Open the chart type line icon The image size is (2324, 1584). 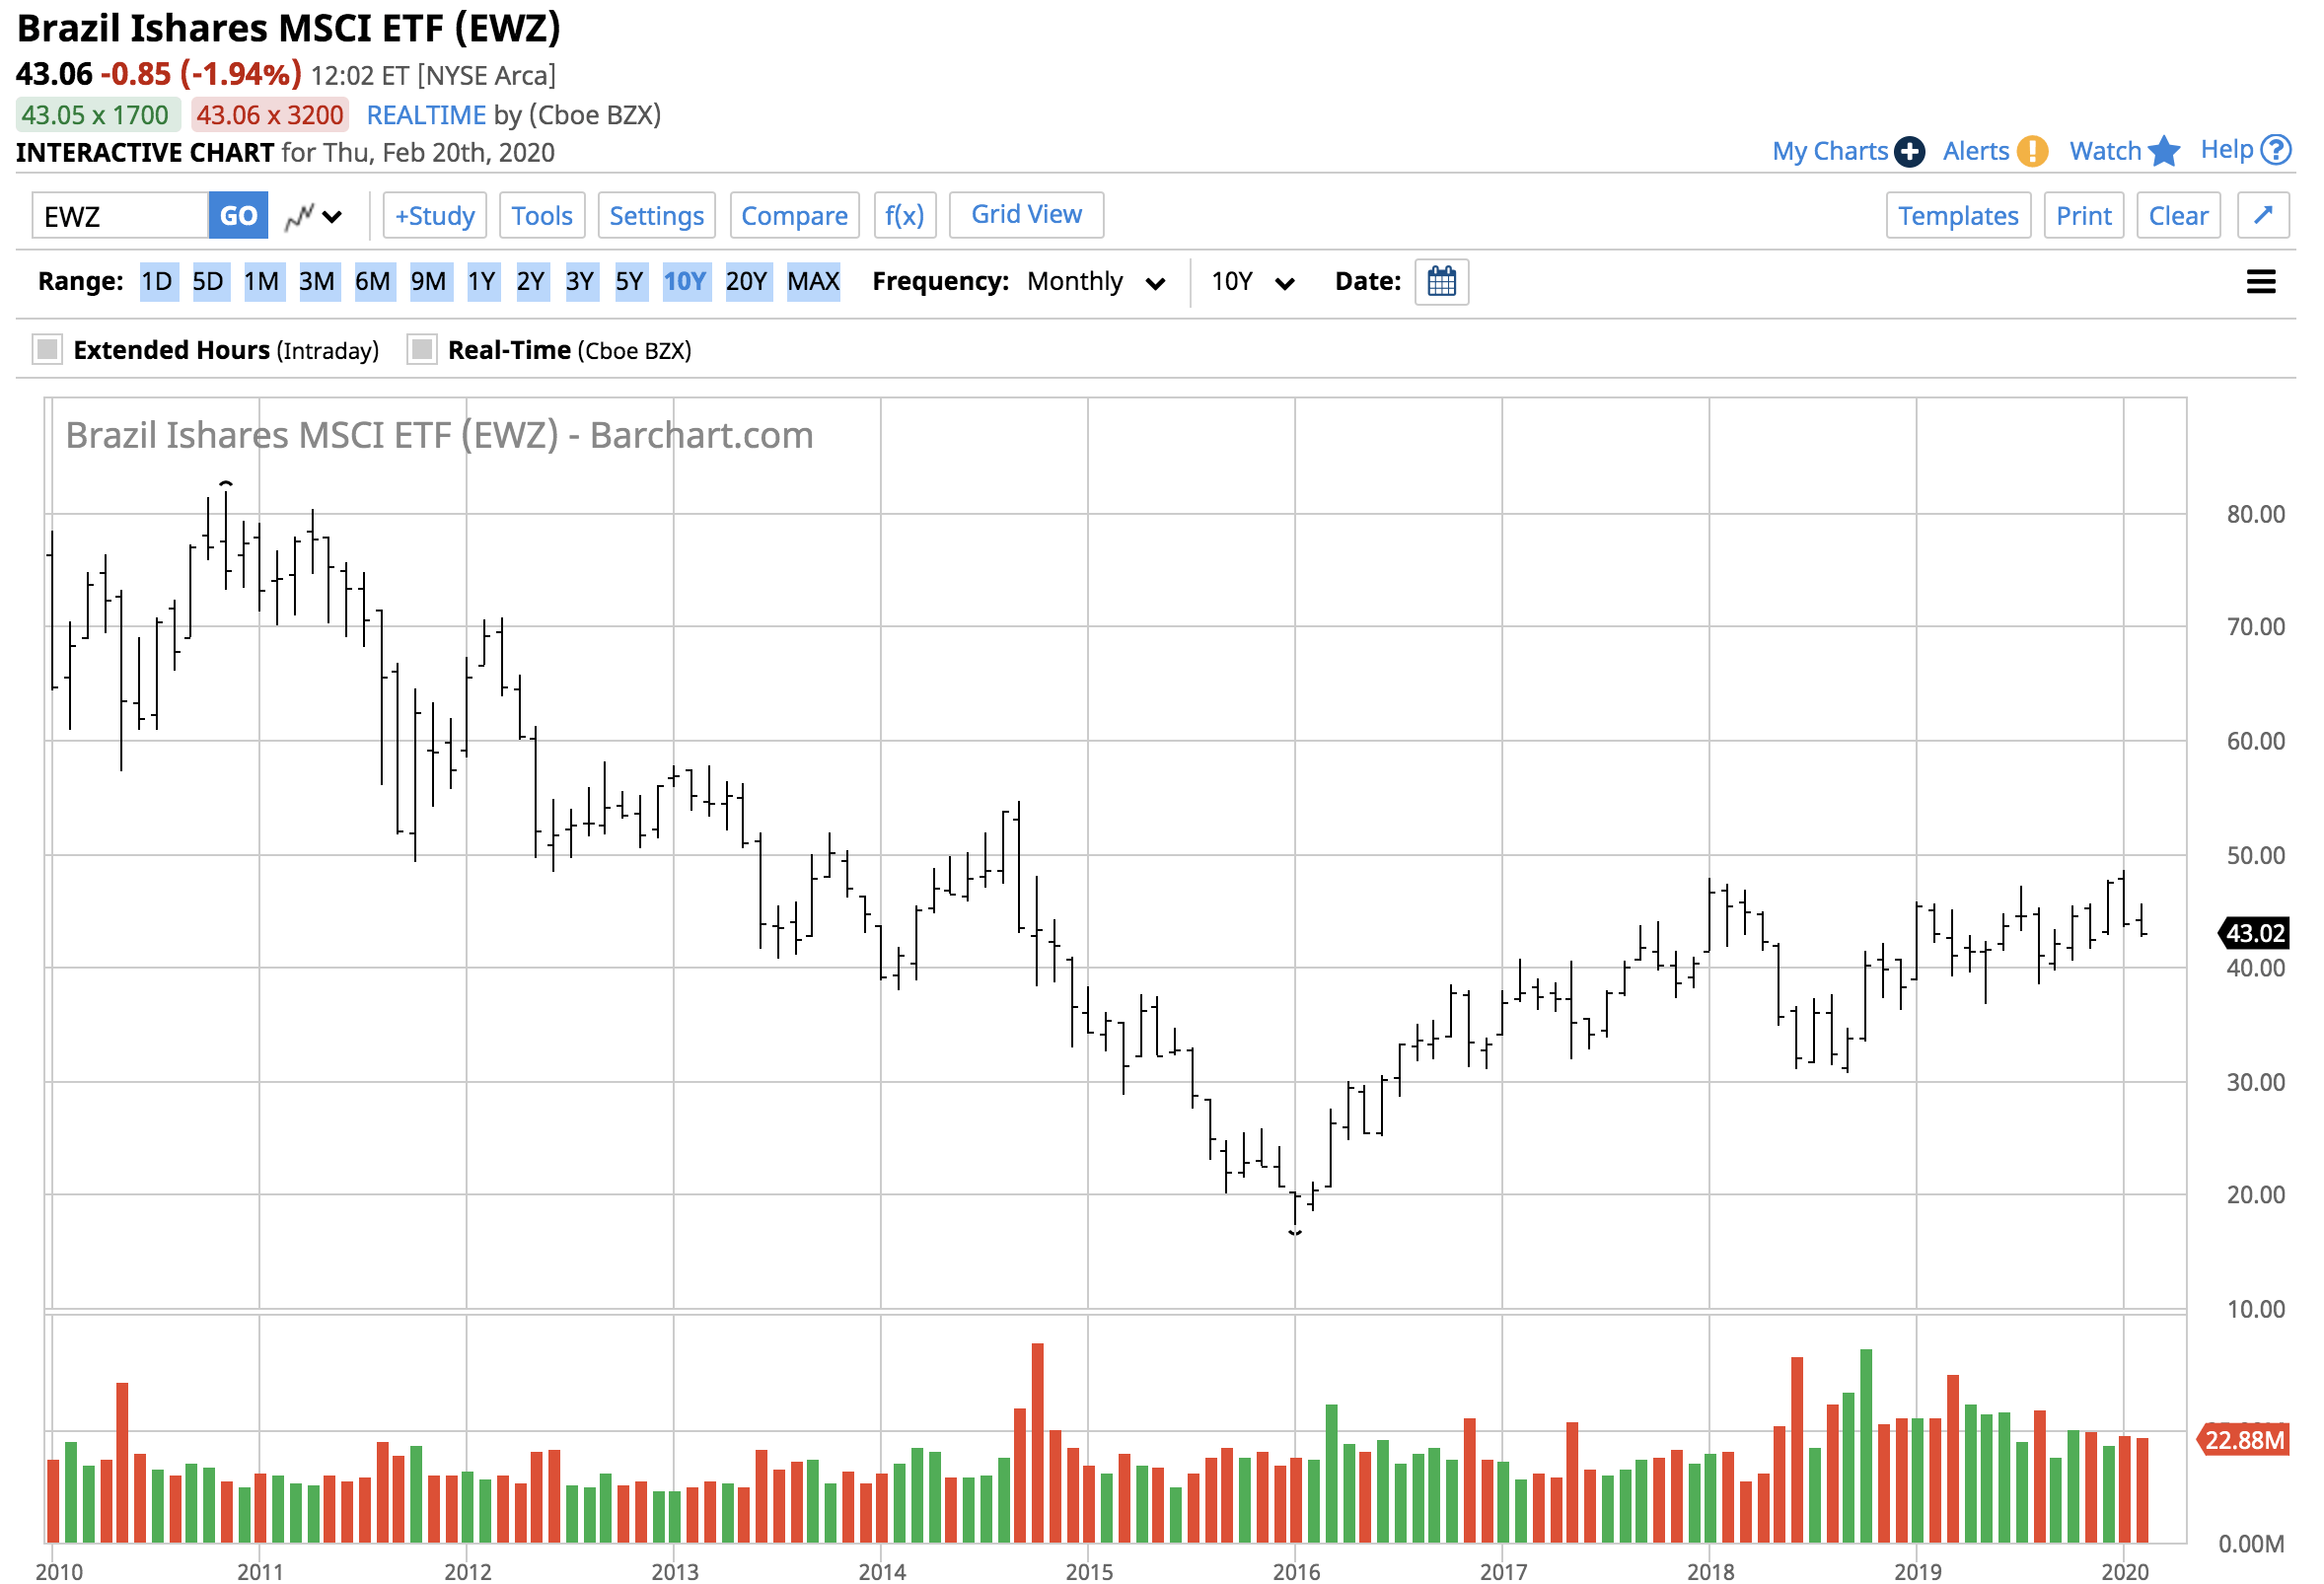[x=299, y=216]
